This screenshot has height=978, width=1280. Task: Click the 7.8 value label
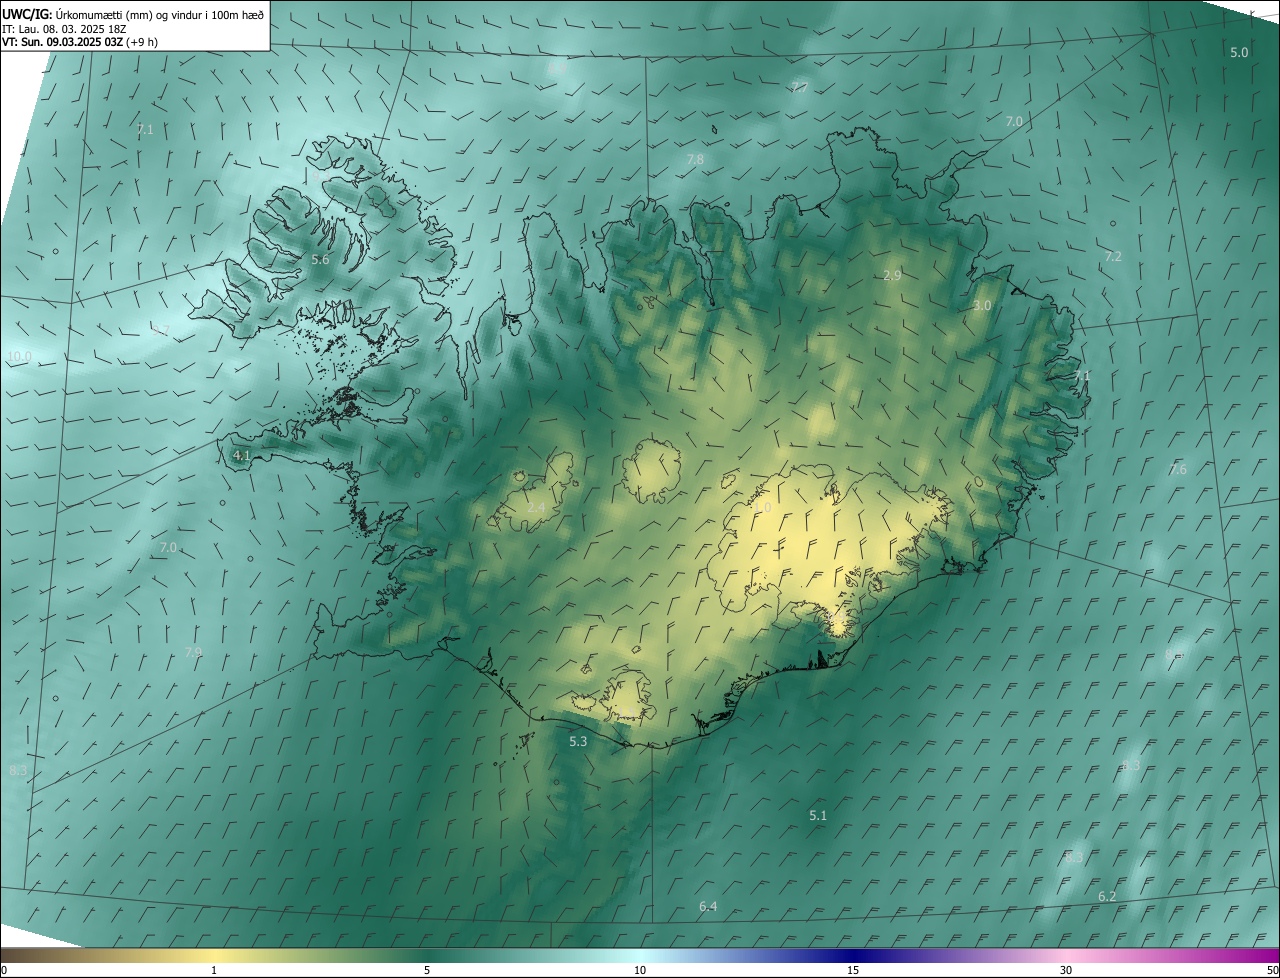tap(695, 160)
